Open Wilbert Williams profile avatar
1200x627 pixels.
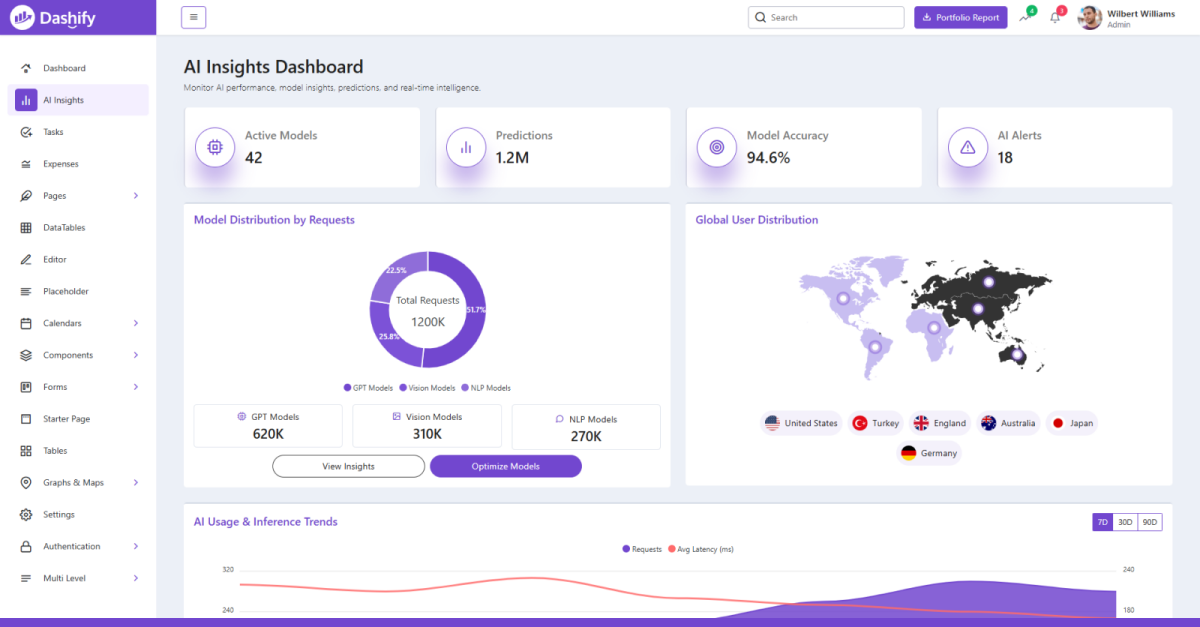pyautogui.click(x=1090, y=17)
